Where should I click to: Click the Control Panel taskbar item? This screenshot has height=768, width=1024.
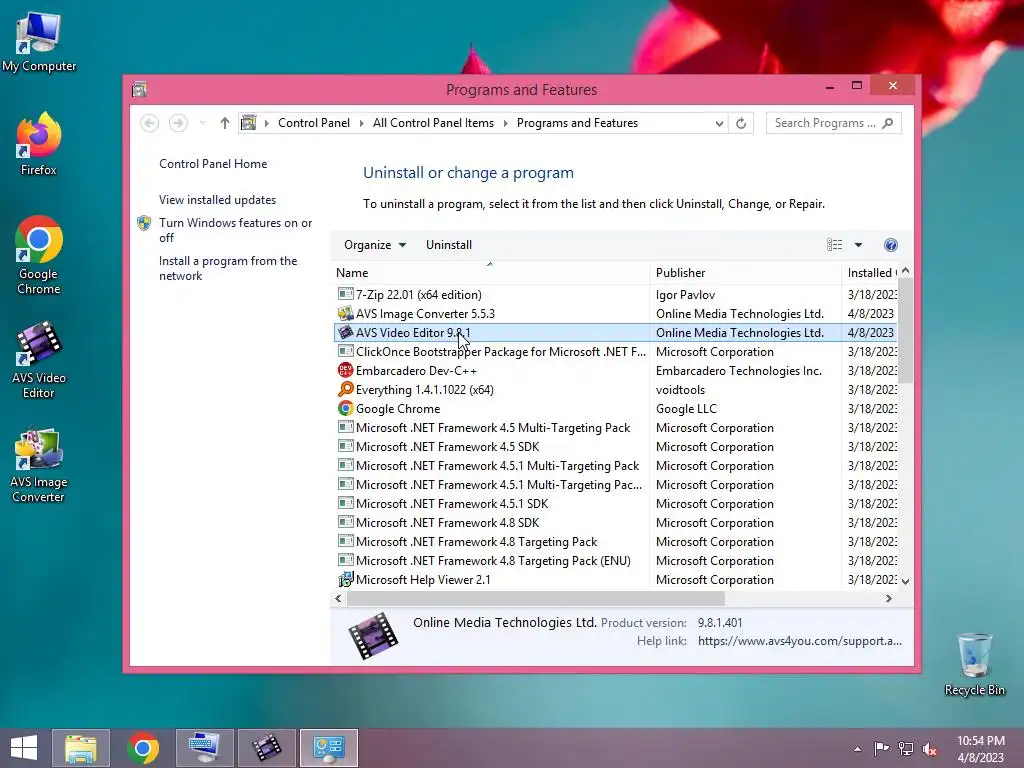[328, 748]
